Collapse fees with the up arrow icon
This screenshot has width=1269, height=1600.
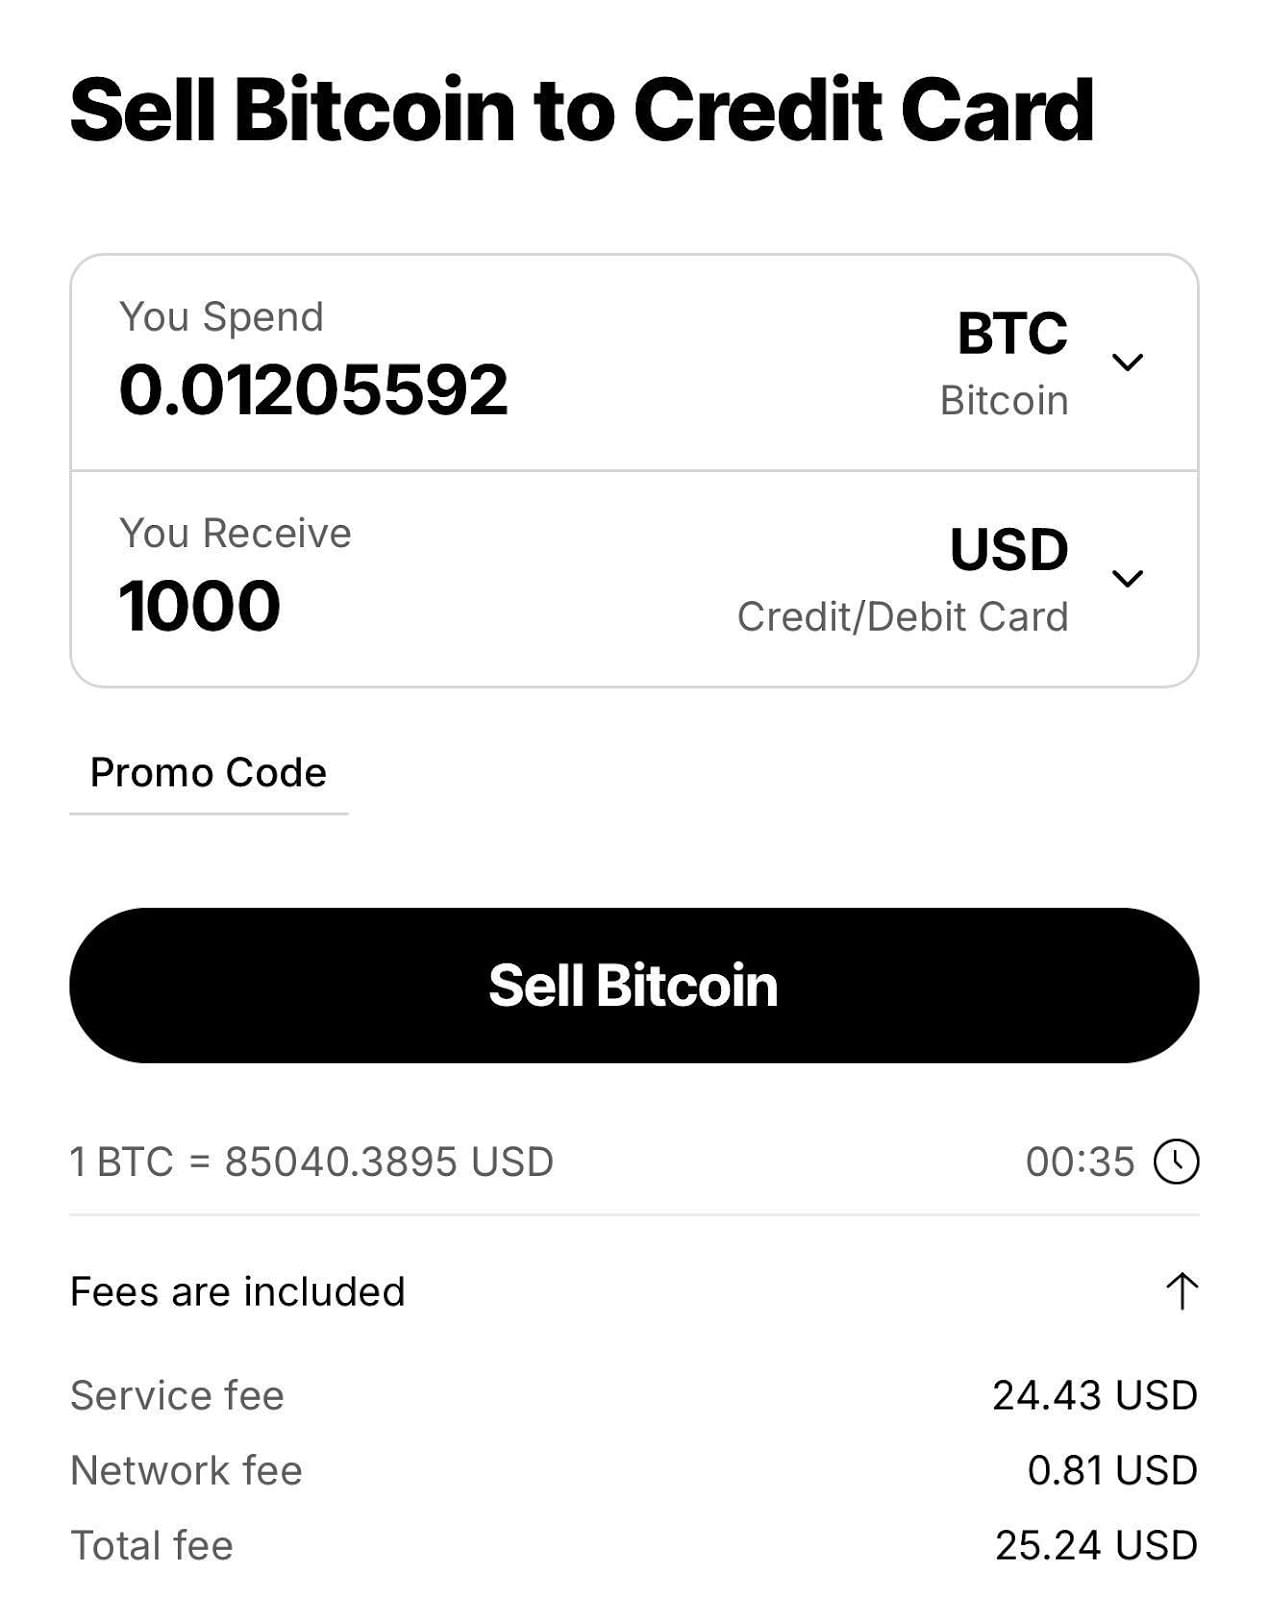click(1181, 1291)
